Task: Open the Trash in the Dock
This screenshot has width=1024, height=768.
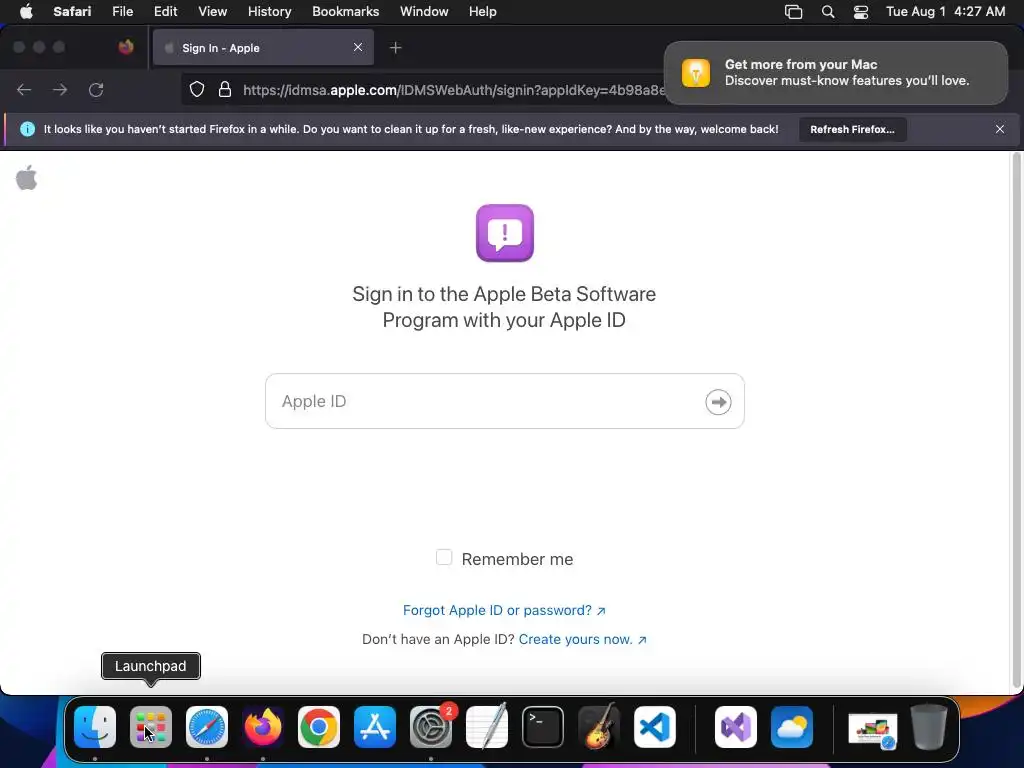Action: pos(929,727)
